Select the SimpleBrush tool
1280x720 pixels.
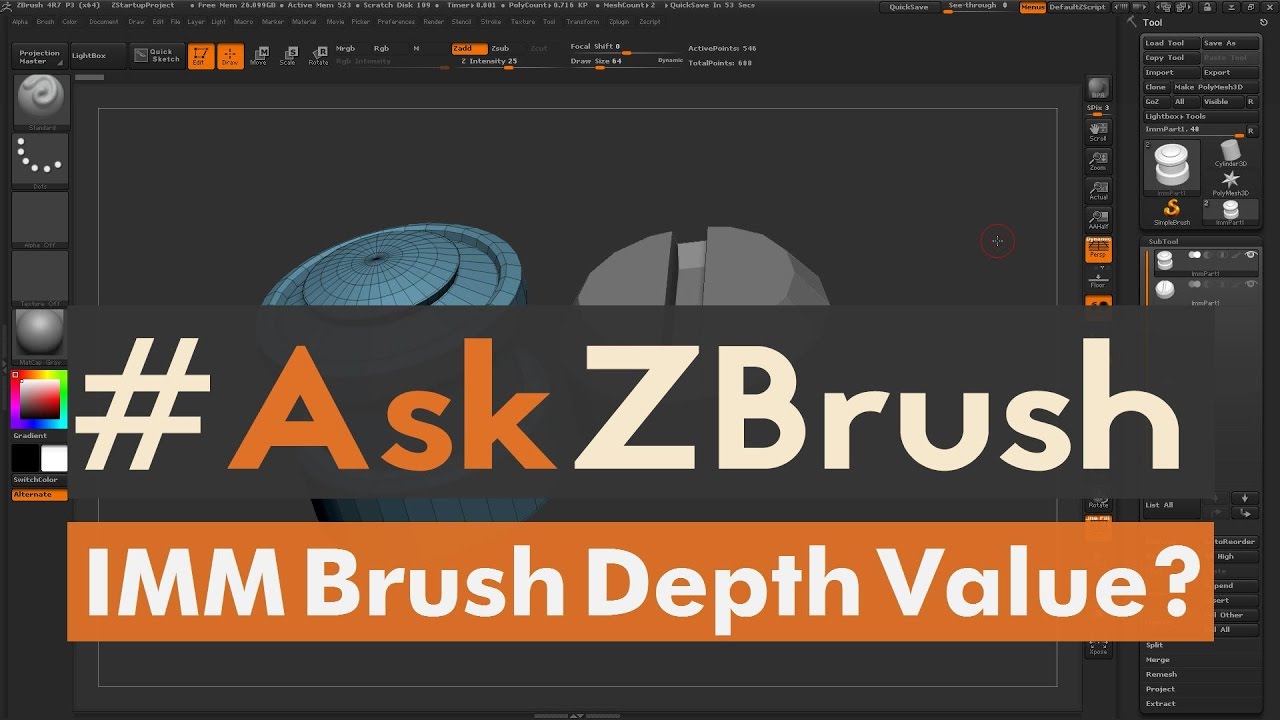1172,211
